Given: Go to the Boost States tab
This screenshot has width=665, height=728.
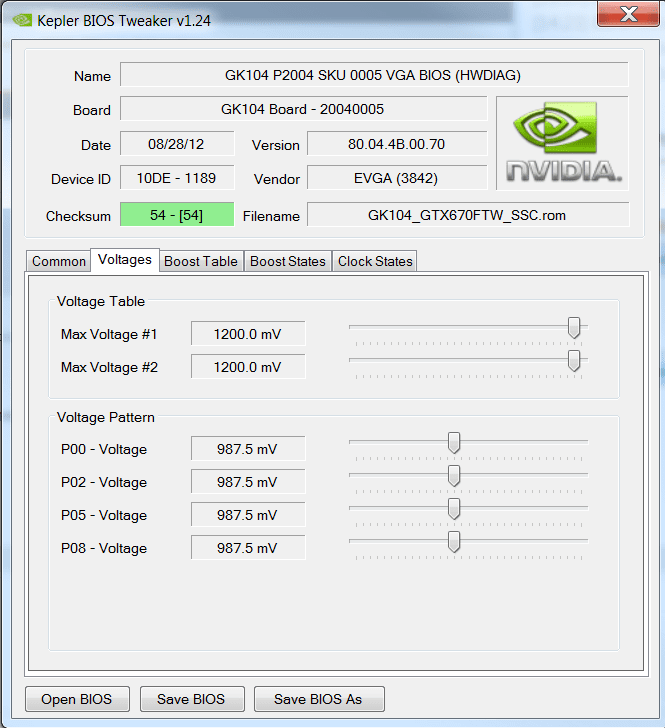Looking at the screenshot, I should [x=288, y=261].
